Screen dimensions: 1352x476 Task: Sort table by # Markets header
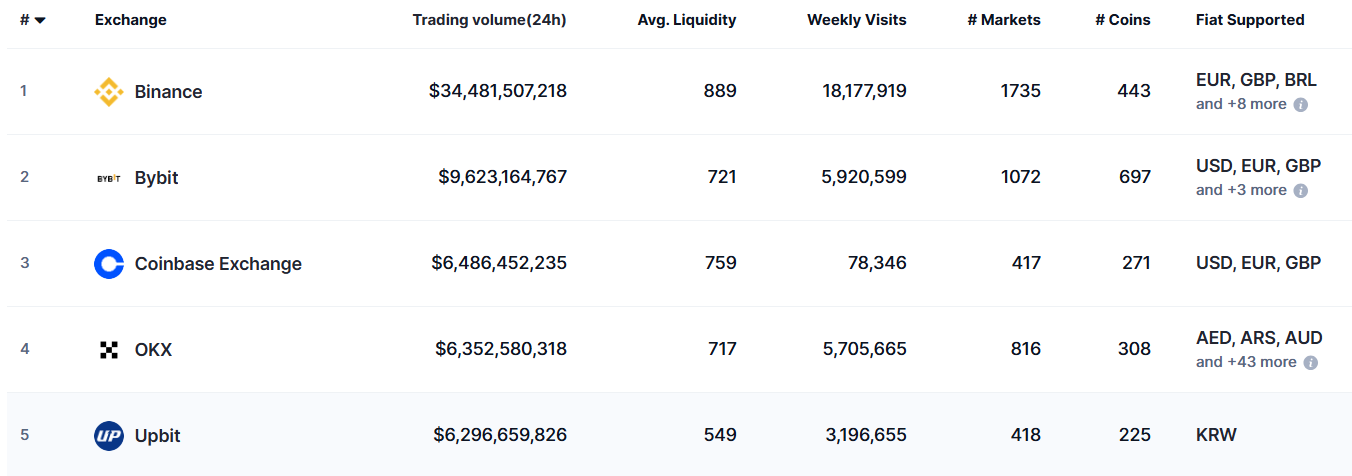pyautogui.click(x=1003, y=20)
